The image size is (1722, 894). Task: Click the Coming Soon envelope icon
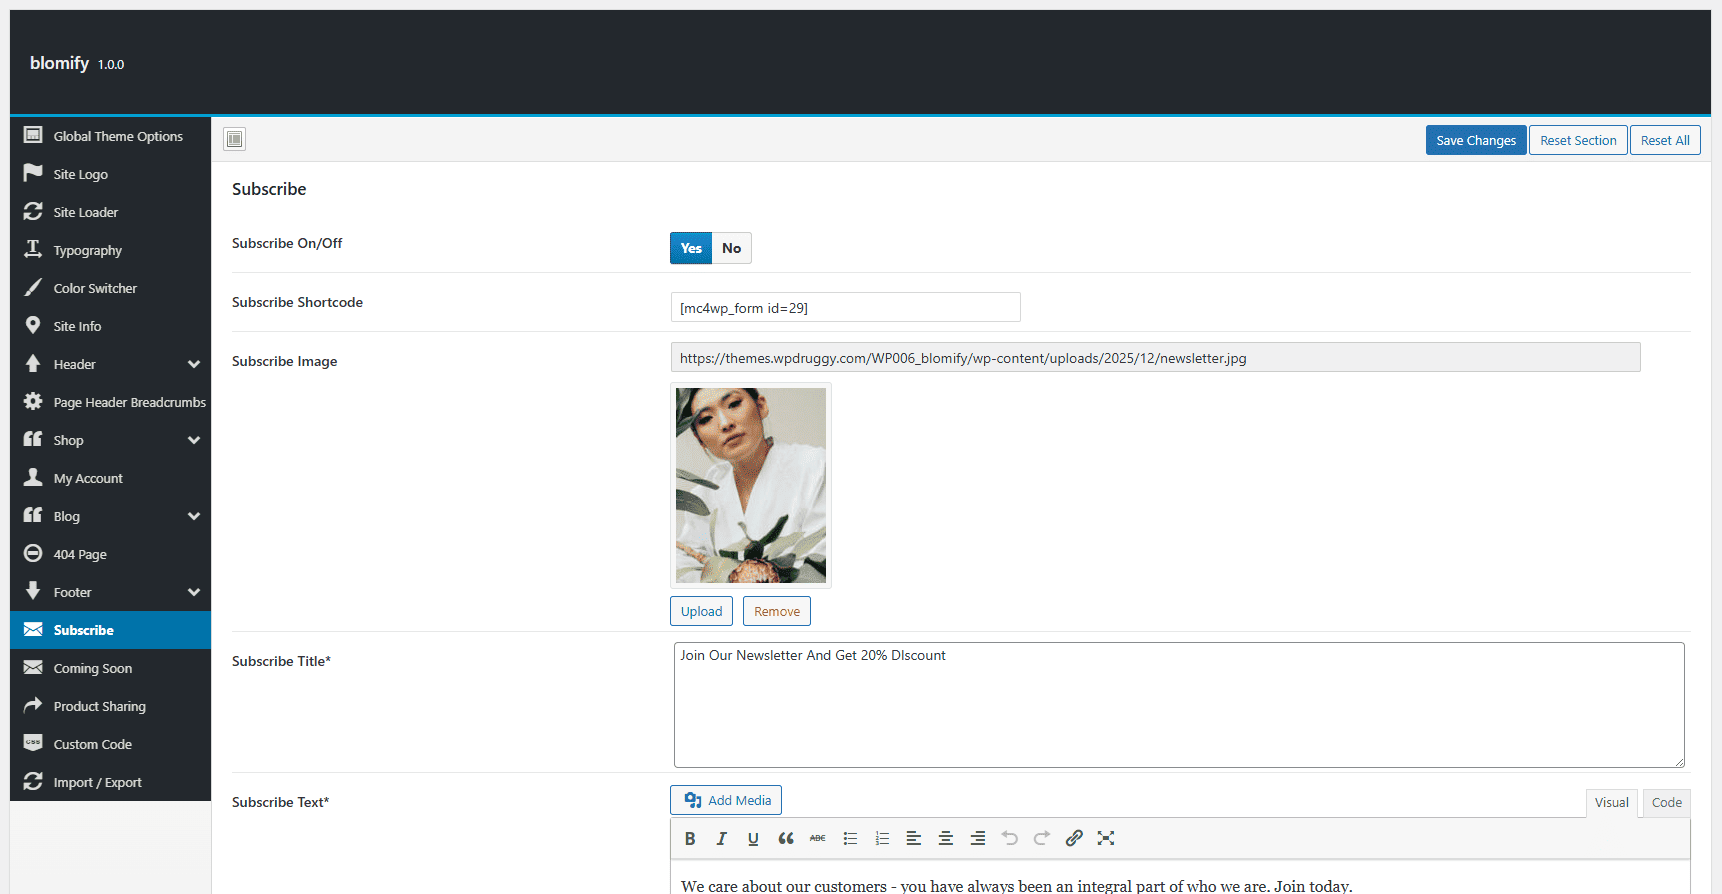tap(33, 667)
